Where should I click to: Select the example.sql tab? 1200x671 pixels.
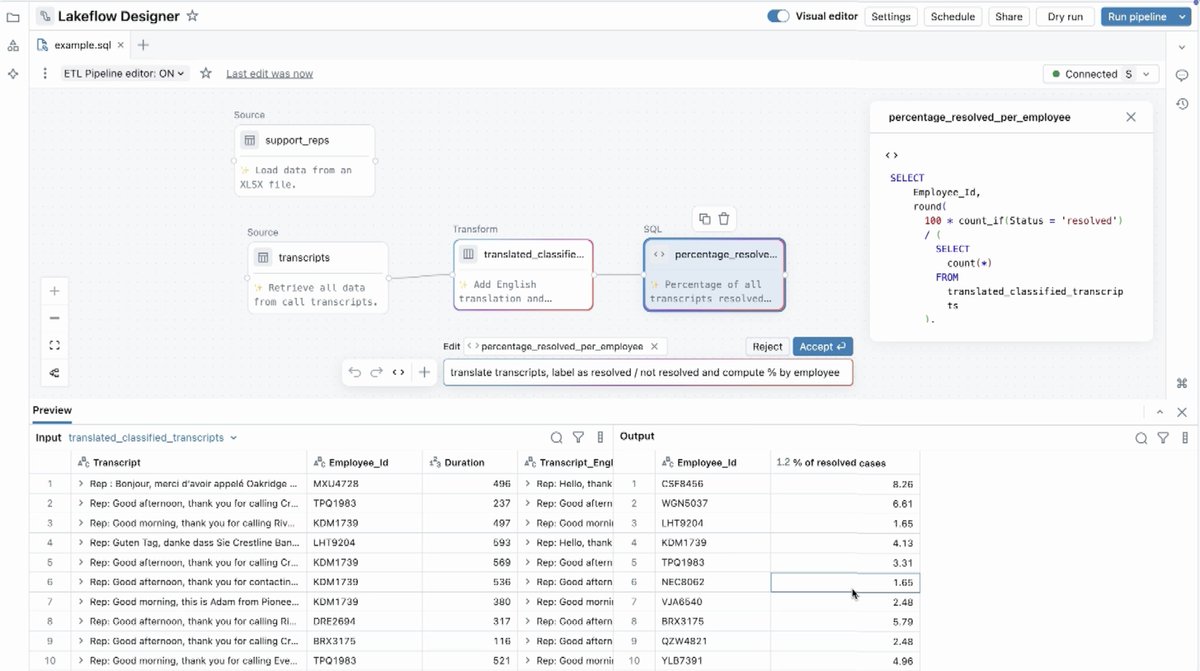[x=81, y=45]
